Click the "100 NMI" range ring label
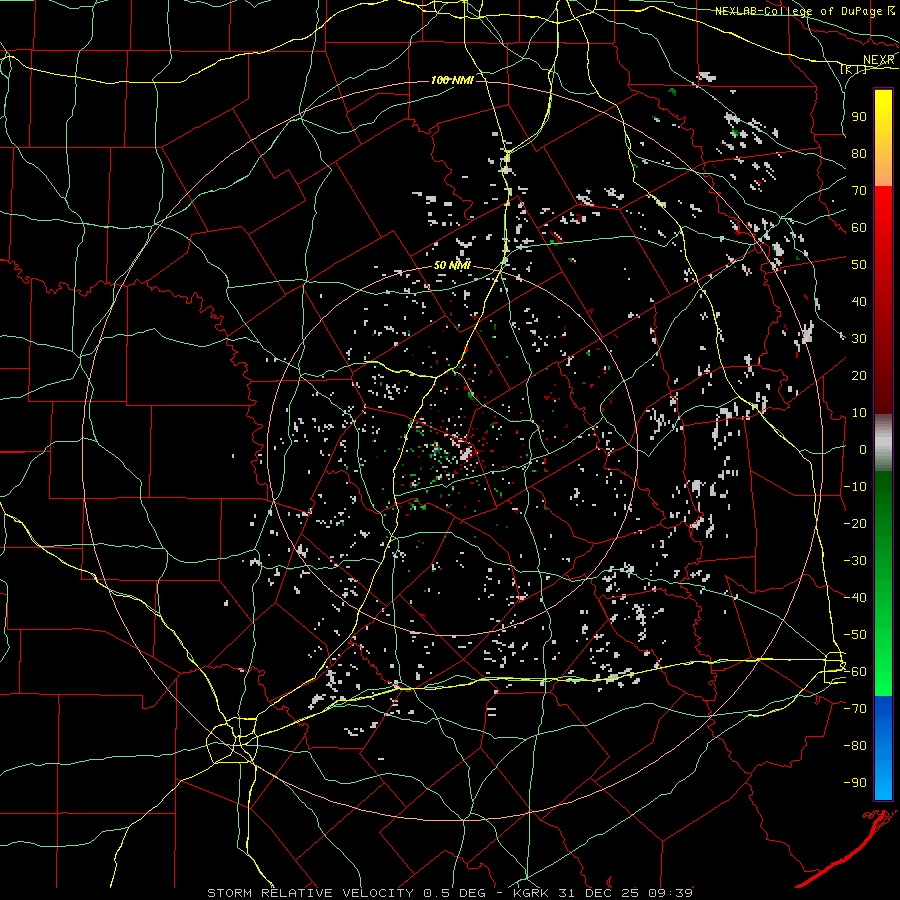Screen dimensions: 900x900 (452, 80)
